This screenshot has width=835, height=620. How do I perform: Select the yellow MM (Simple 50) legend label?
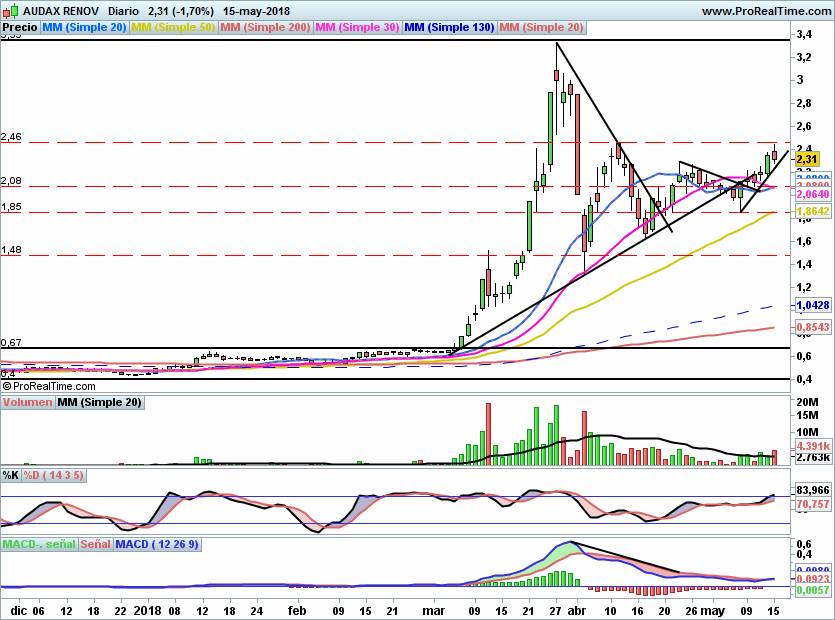click(x=174, y=27)
